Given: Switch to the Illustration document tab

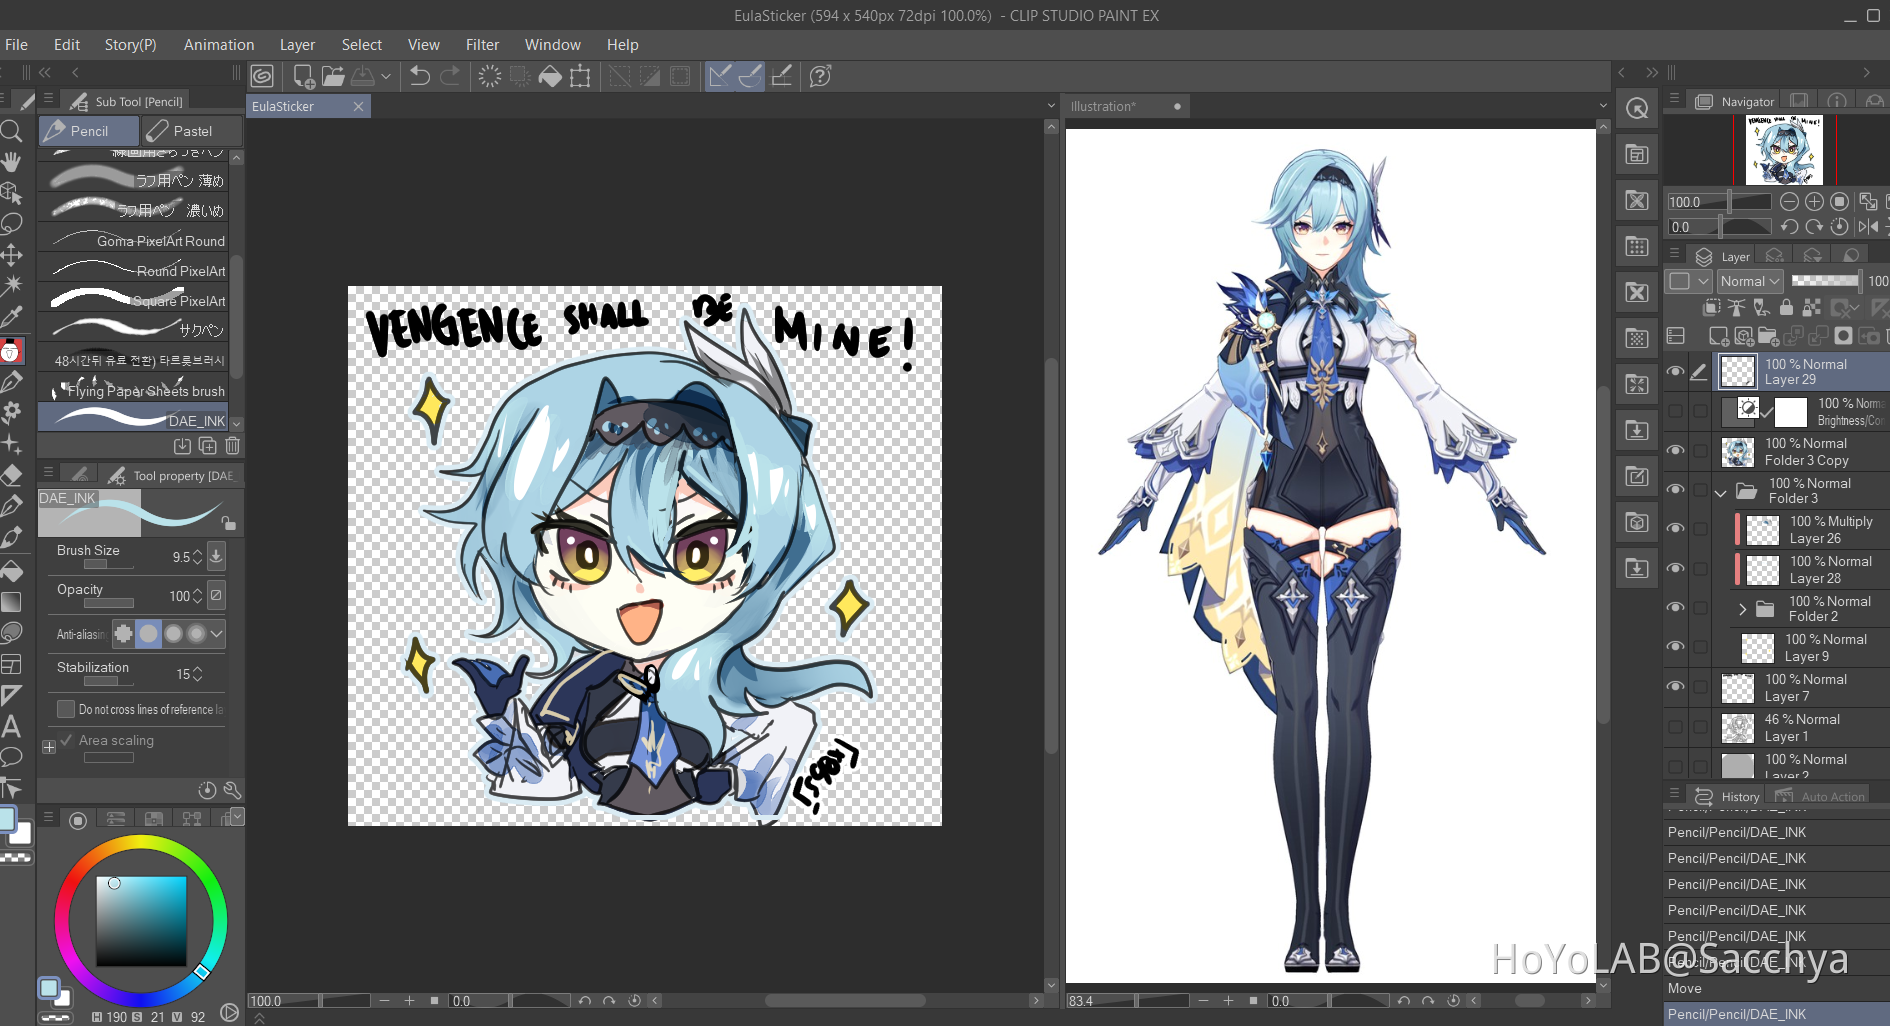Looking at the screenshot, I should click(1103, 106).
